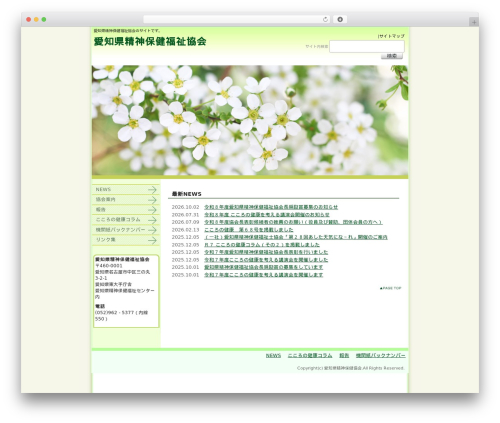Select こころの健康コラム in the sidebar menu
Image resolution: width=500 pixels, height=423 pixels.
(x=126, y=220)
